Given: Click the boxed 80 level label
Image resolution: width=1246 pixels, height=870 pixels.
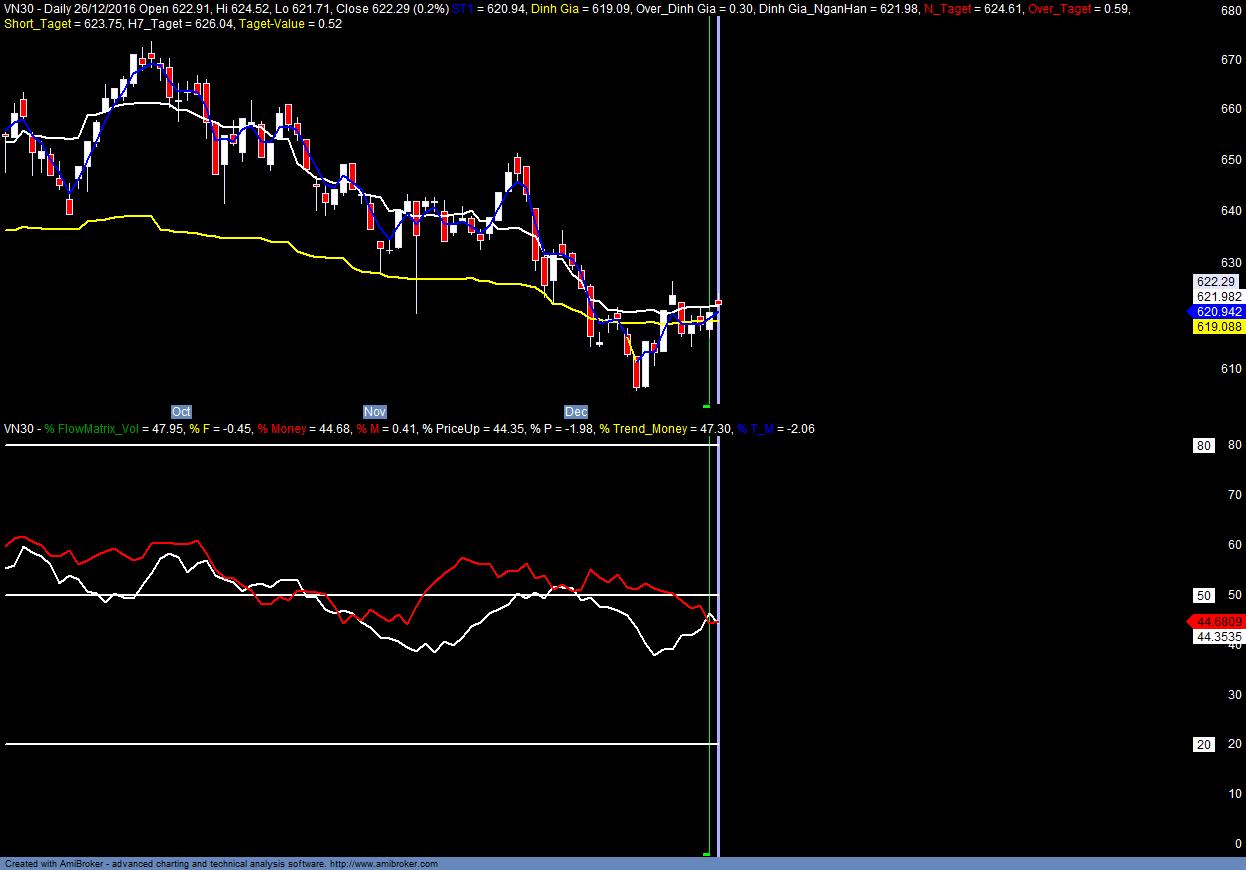Looking at the screenshot, I should (1204, 446).
